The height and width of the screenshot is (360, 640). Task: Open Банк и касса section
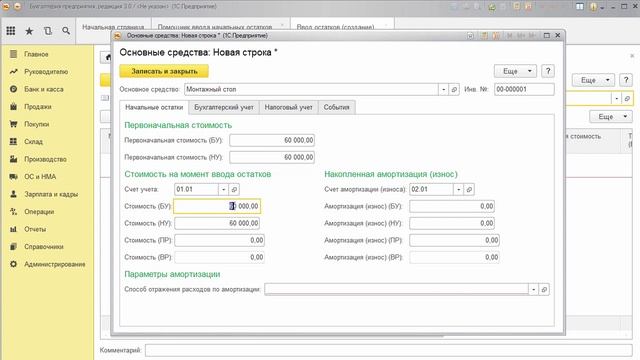pos(44,89)
